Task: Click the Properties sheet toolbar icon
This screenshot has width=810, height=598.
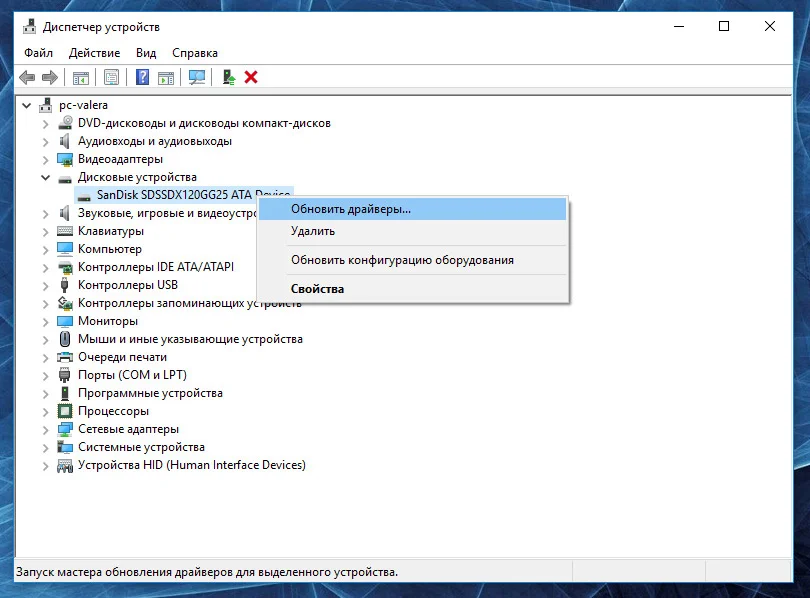Action: pos(111,77)
